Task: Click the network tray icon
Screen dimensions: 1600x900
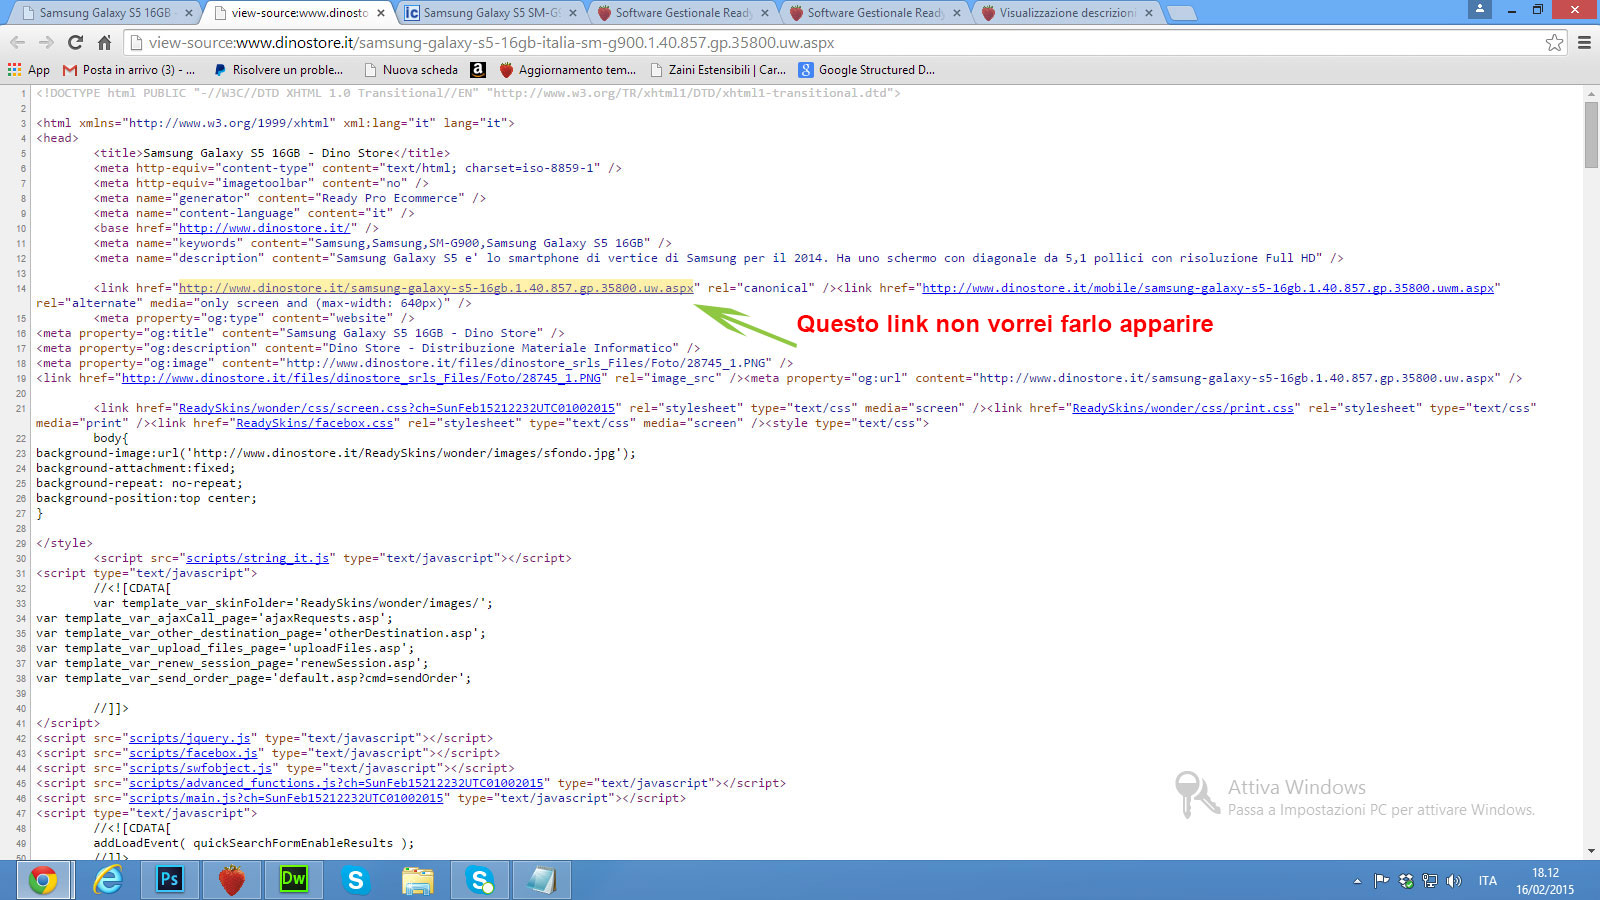Action: click(1430, 881)
